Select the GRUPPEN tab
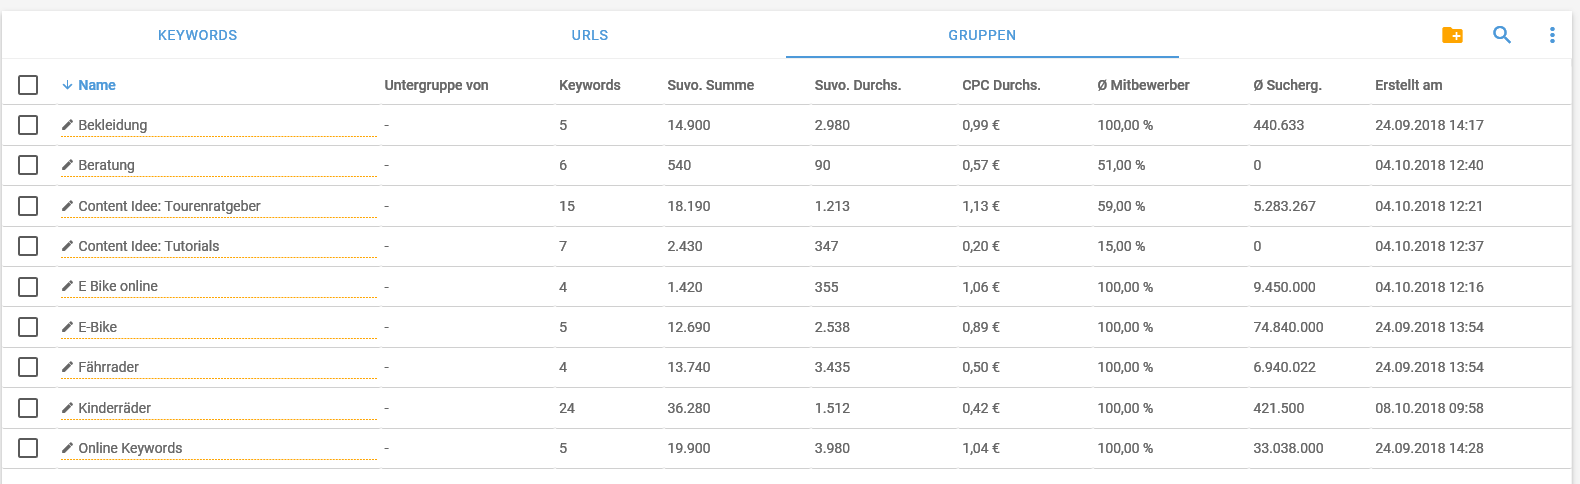Image resolution: width=1580 pixels, height=484 pixels. coord(982,35)
